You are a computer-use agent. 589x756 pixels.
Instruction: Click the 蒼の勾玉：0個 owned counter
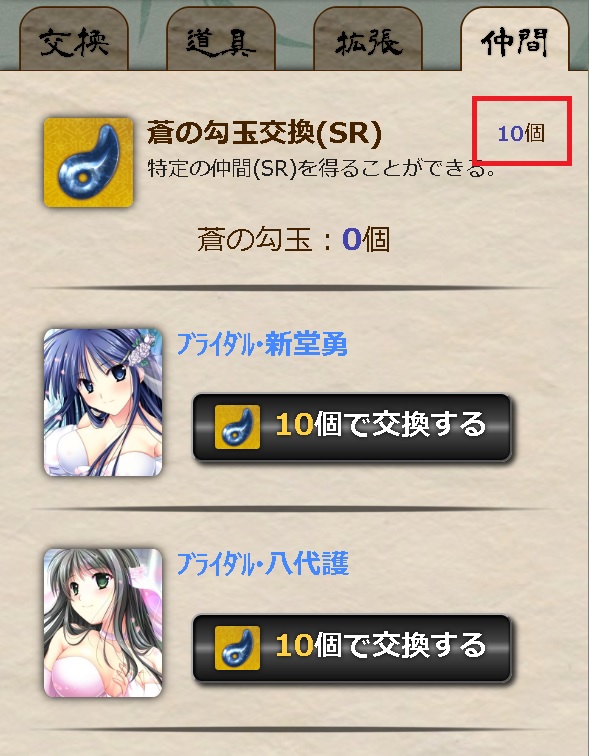pyautogui.click(x=294, y=240)
